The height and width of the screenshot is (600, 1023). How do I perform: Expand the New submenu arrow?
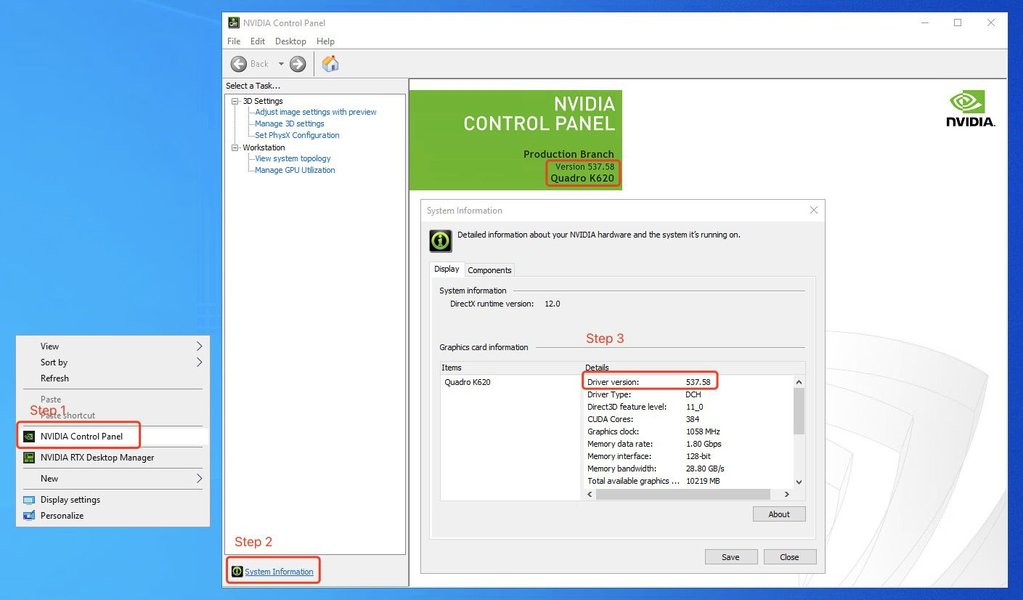[x=199, y=479]
